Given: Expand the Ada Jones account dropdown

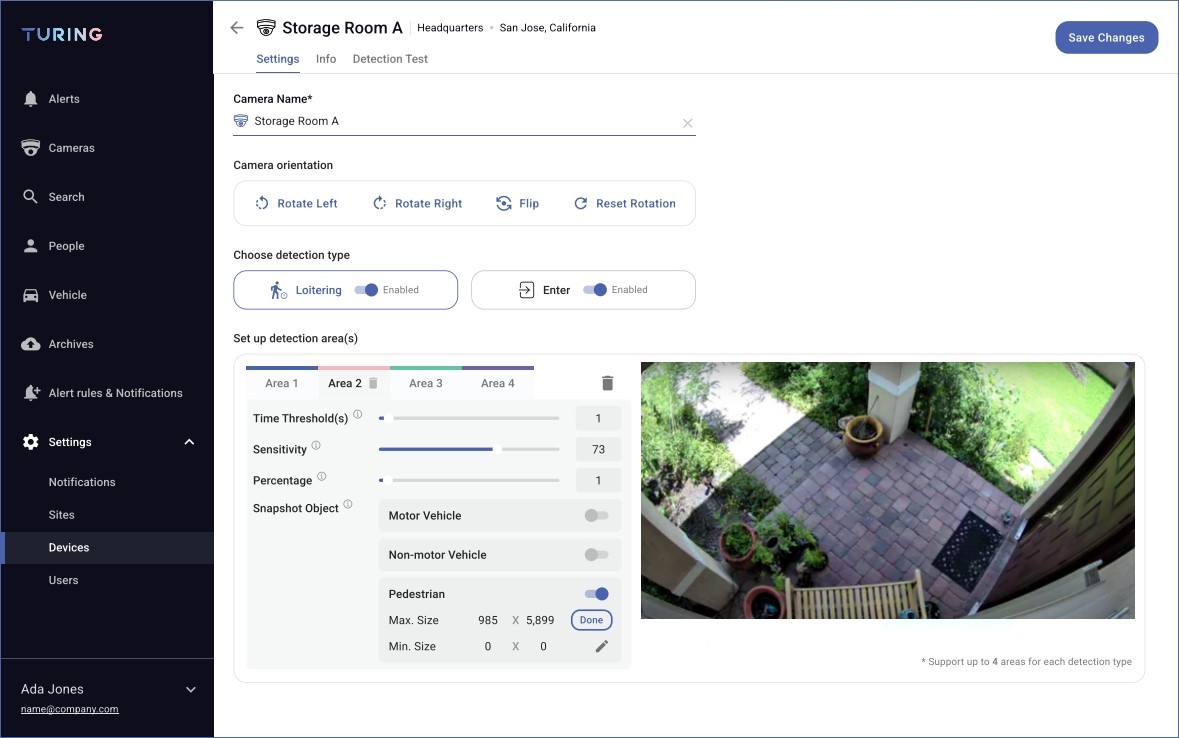Looking at the screenshot, I should pos(191,689).
